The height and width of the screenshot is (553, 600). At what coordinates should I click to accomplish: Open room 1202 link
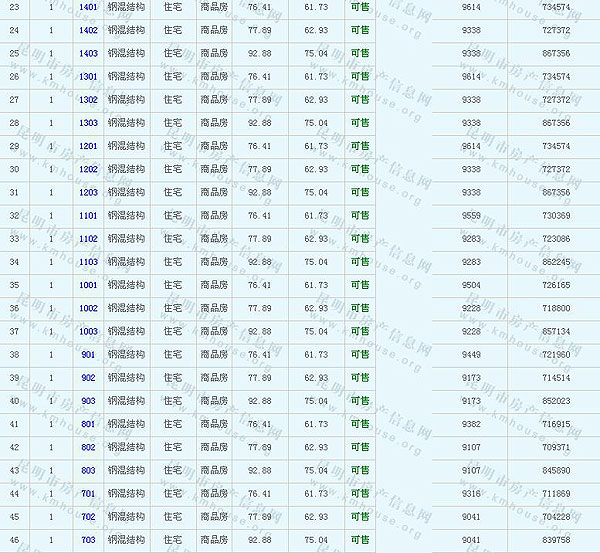[x=88, y=169]
